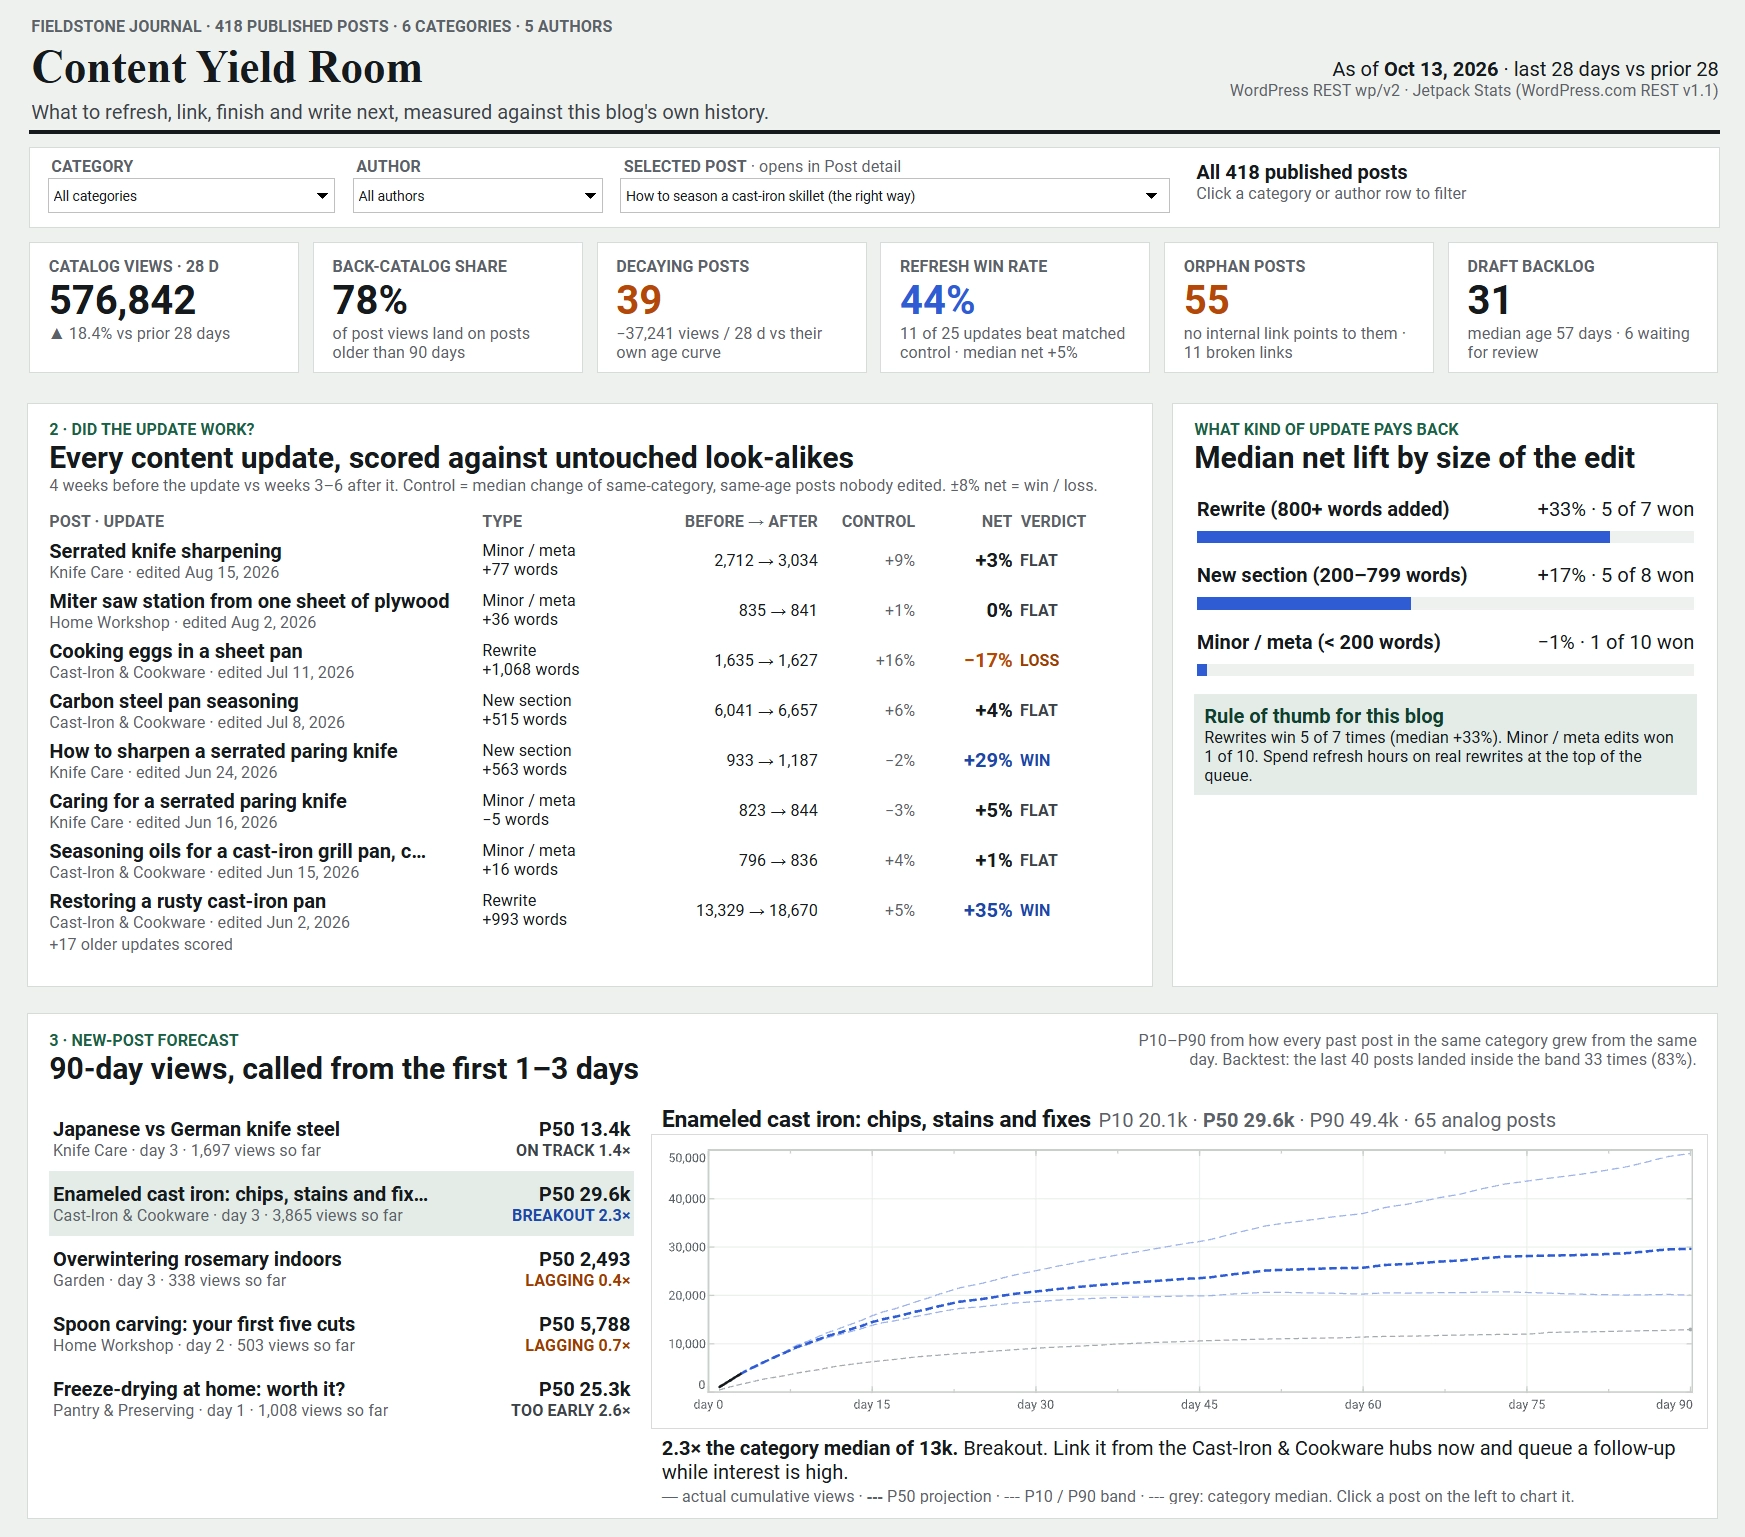Image resolution: width=1745 pixels, height=1537 pixels.
Task: Chart Overwintering rosemary indoors forecast
Action: [341, 1269]
